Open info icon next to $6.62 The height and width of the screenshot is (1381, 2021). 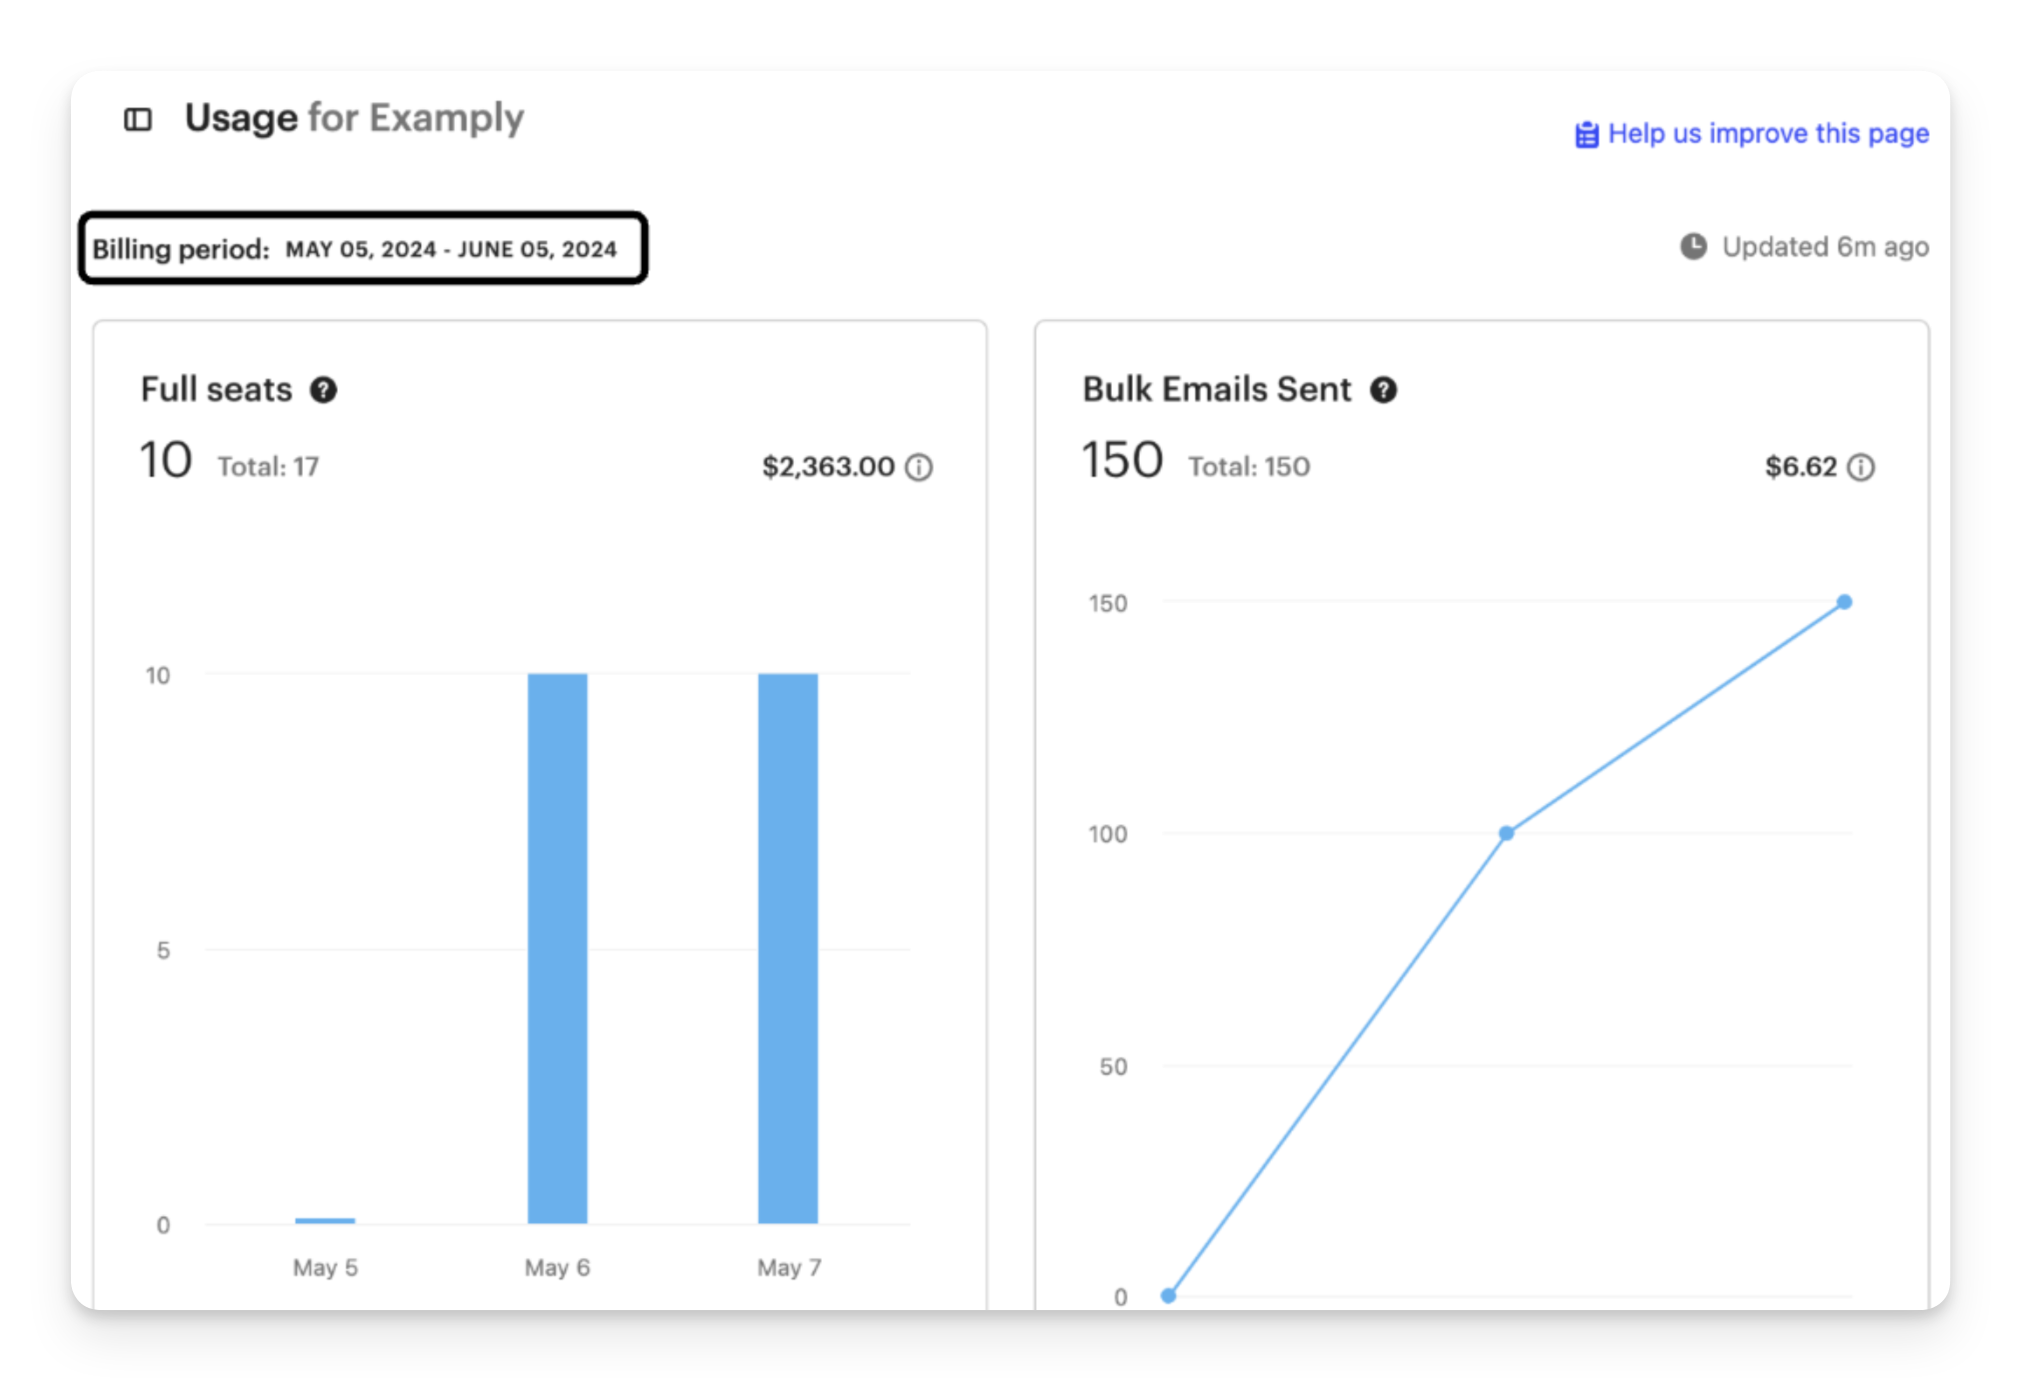(1861, 467)
